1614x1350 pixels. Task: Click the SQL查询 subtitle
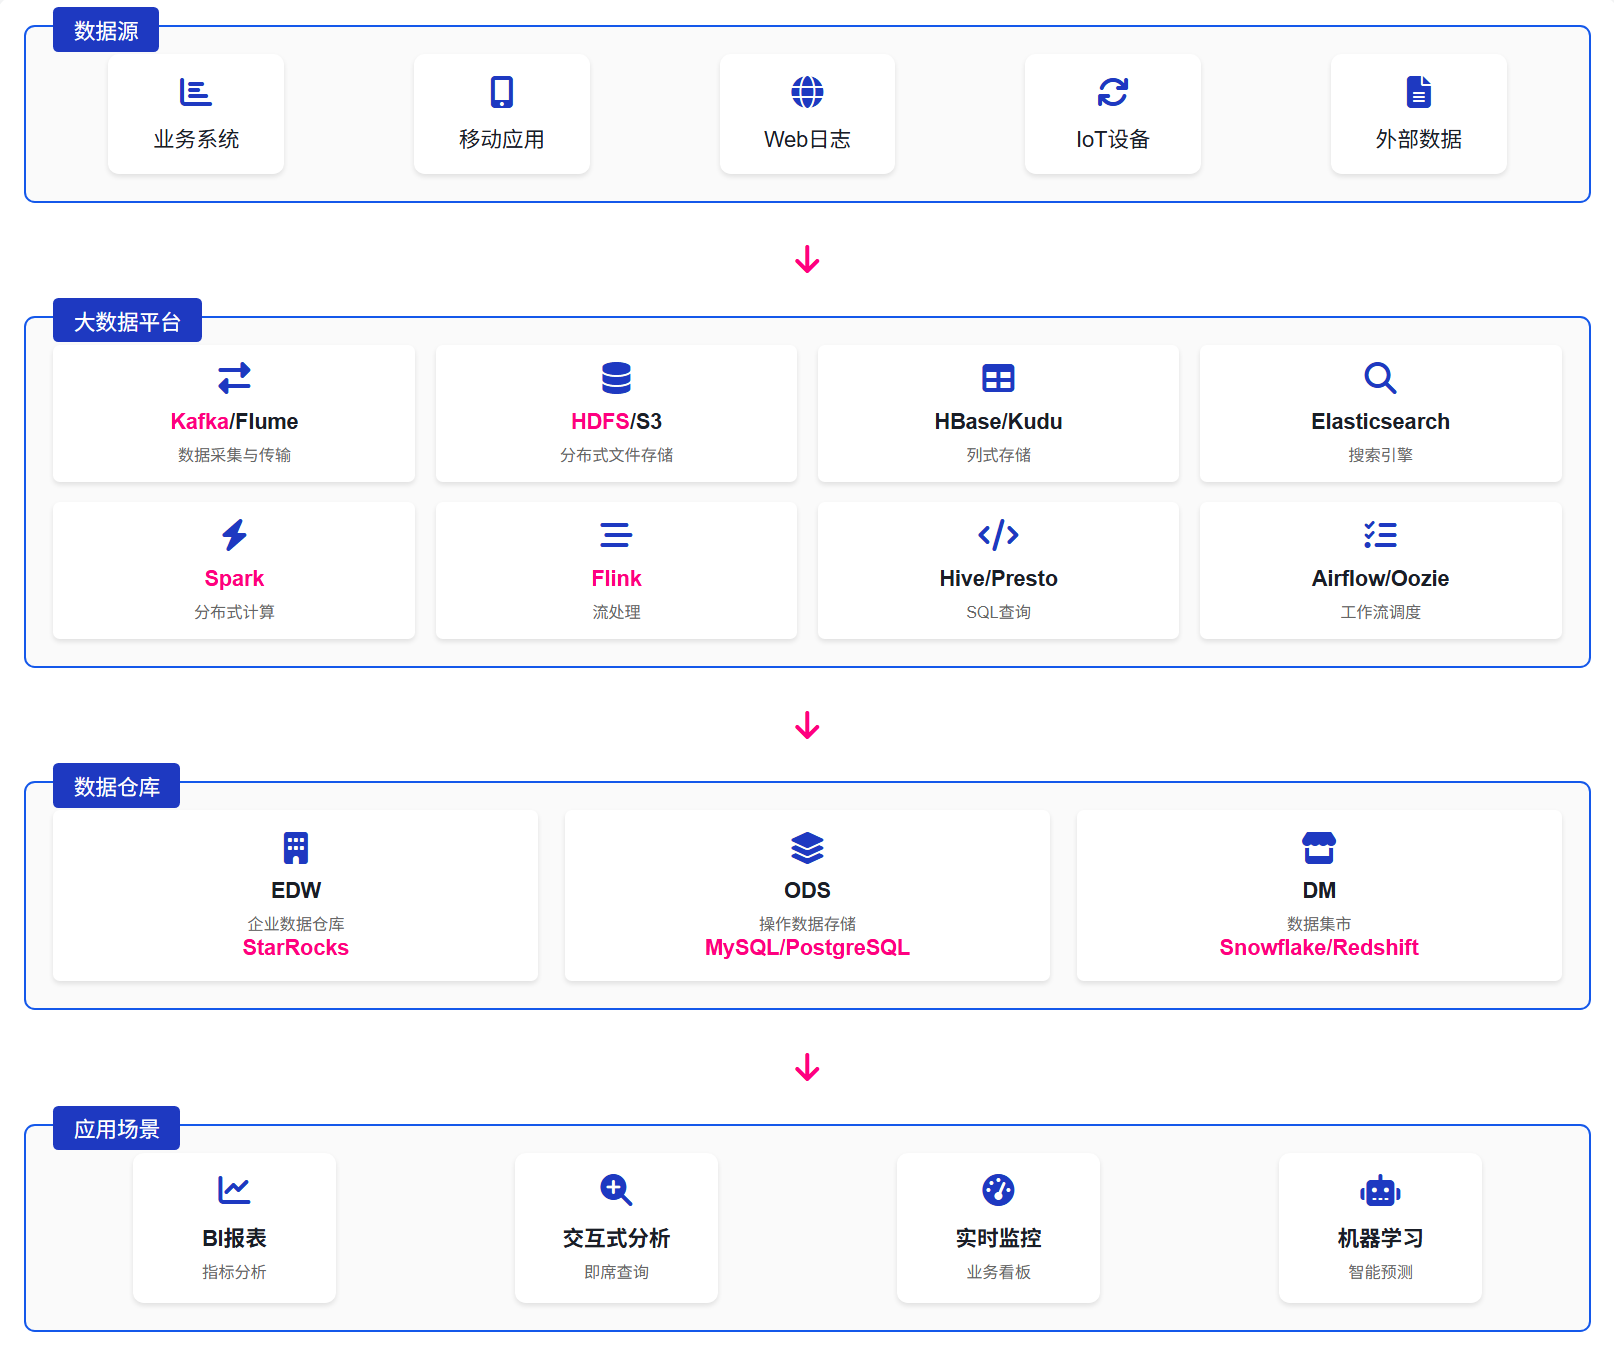click(998, 612)
